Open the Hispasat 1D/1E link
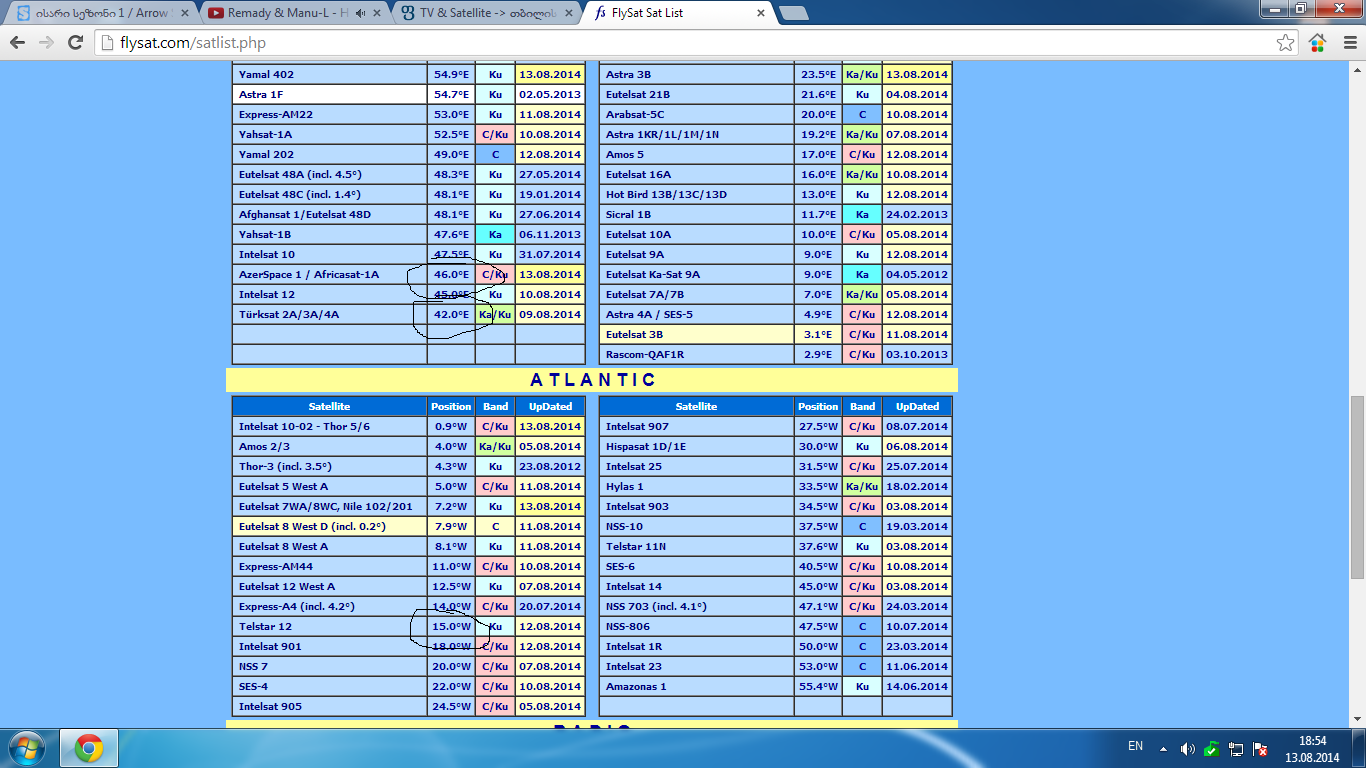1366x768 pixels. (x=645, y=446)
